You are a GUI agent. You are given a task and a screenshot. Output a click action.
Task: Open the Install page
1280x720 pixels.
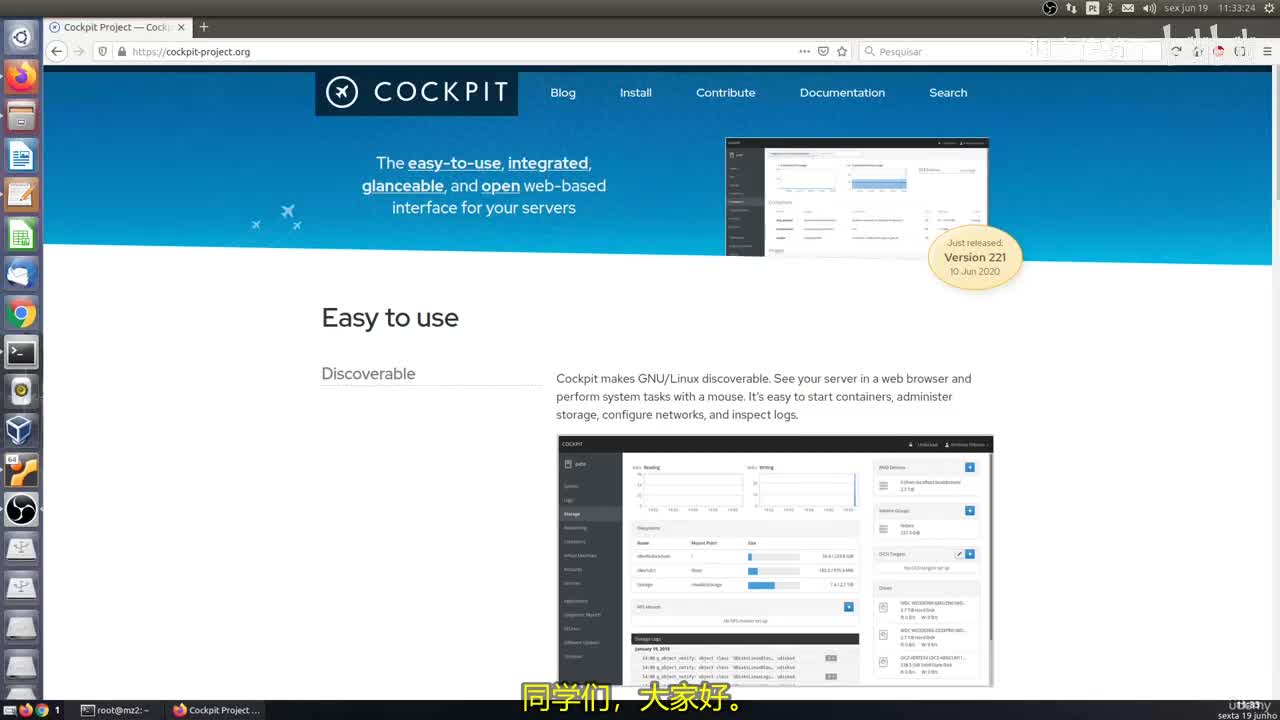pyautogui.click(x=636, y=93)
